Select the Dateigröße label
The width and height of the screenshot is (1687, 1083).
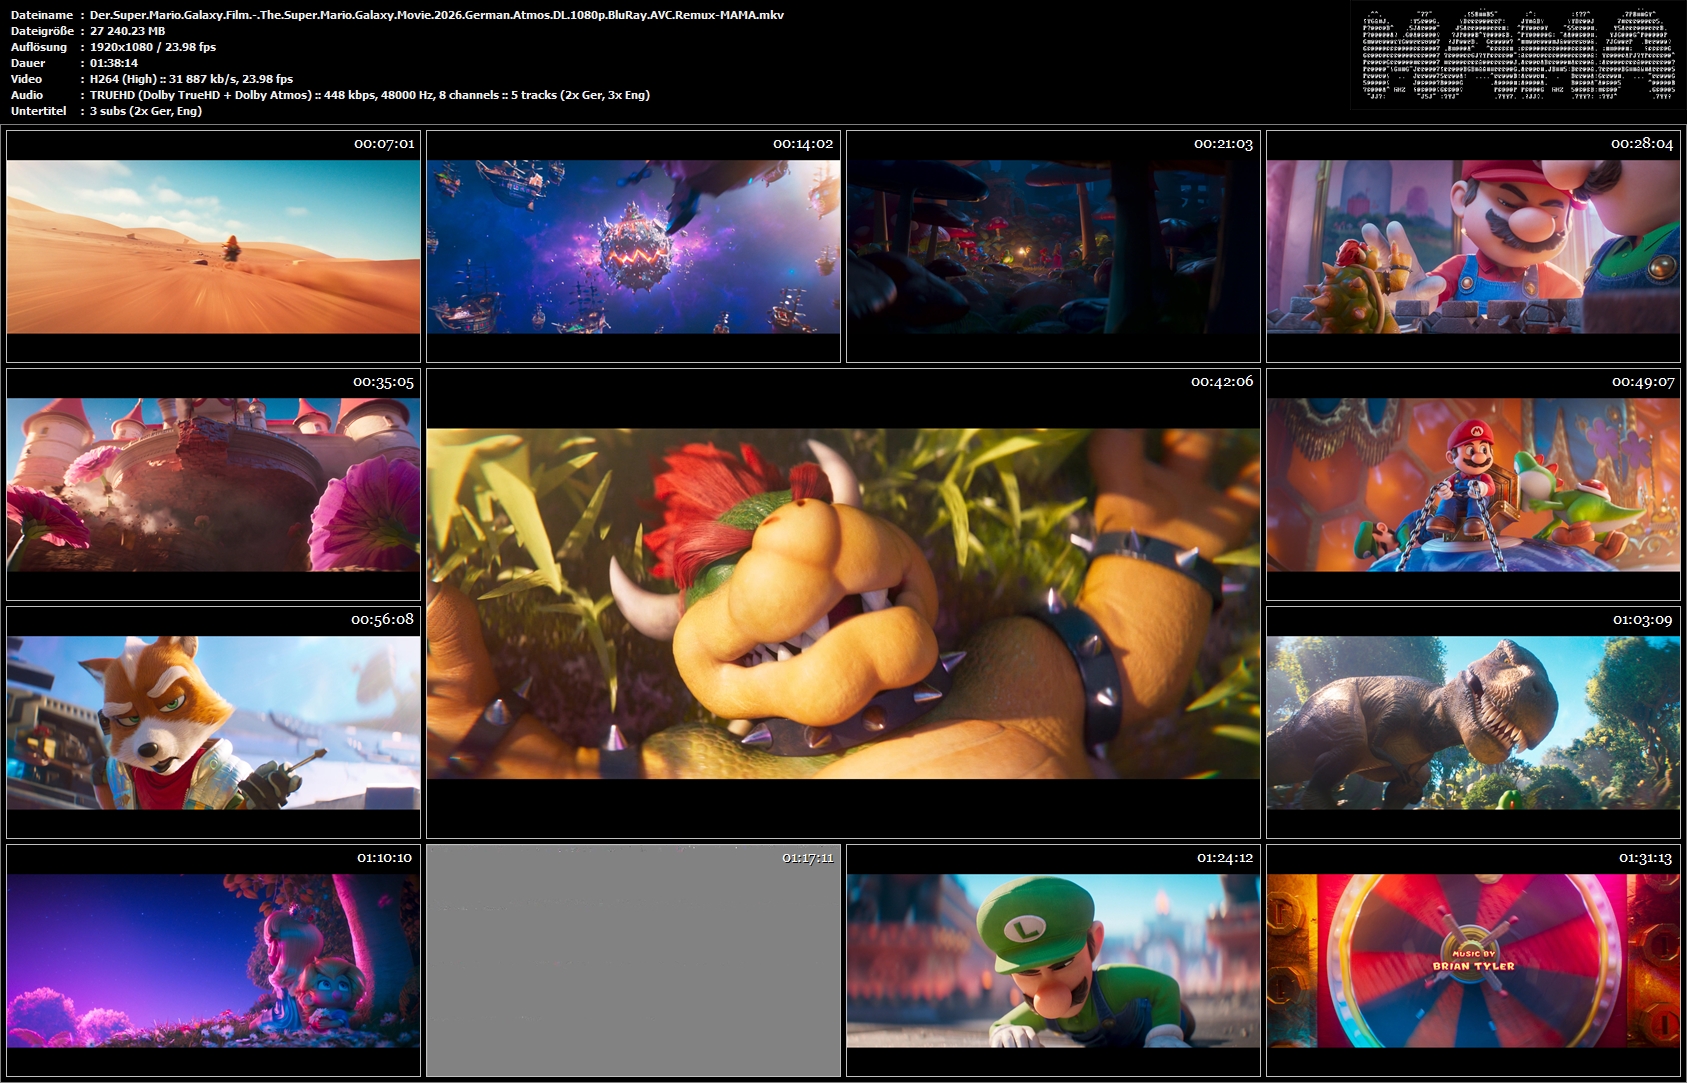coord(44,31)
